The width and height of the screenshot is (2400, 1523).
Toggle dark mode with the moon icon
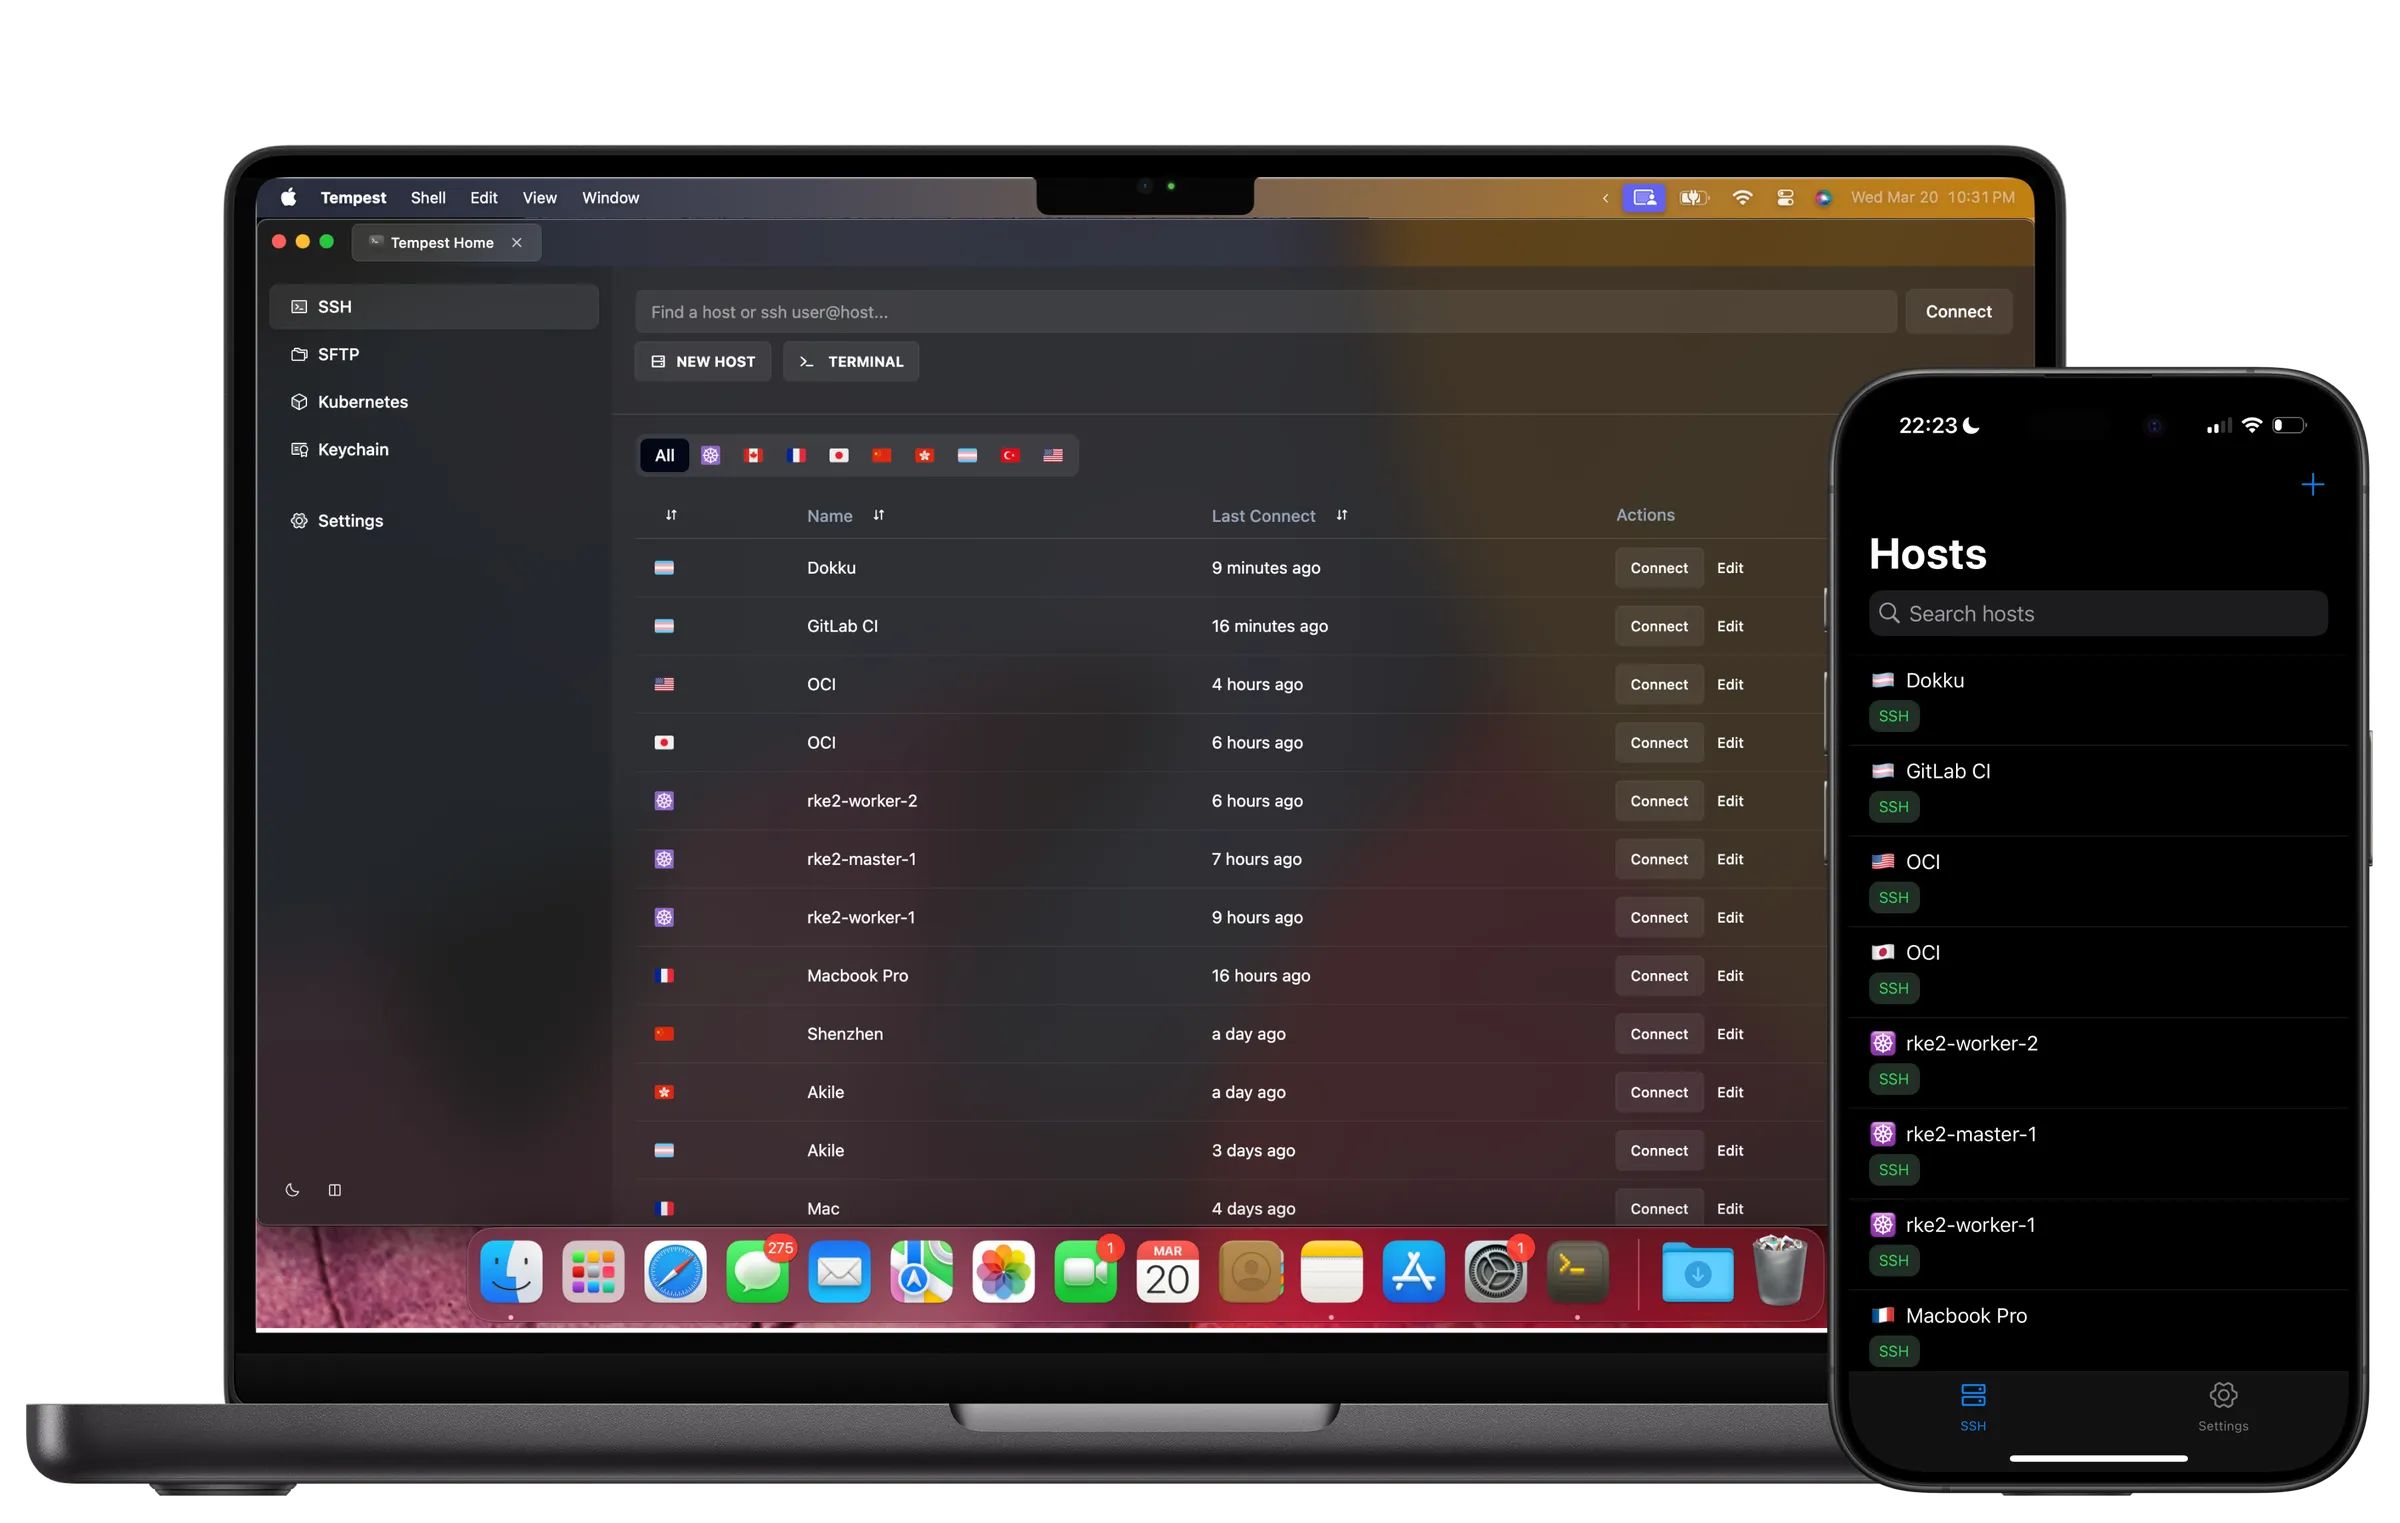point(291,1190)
